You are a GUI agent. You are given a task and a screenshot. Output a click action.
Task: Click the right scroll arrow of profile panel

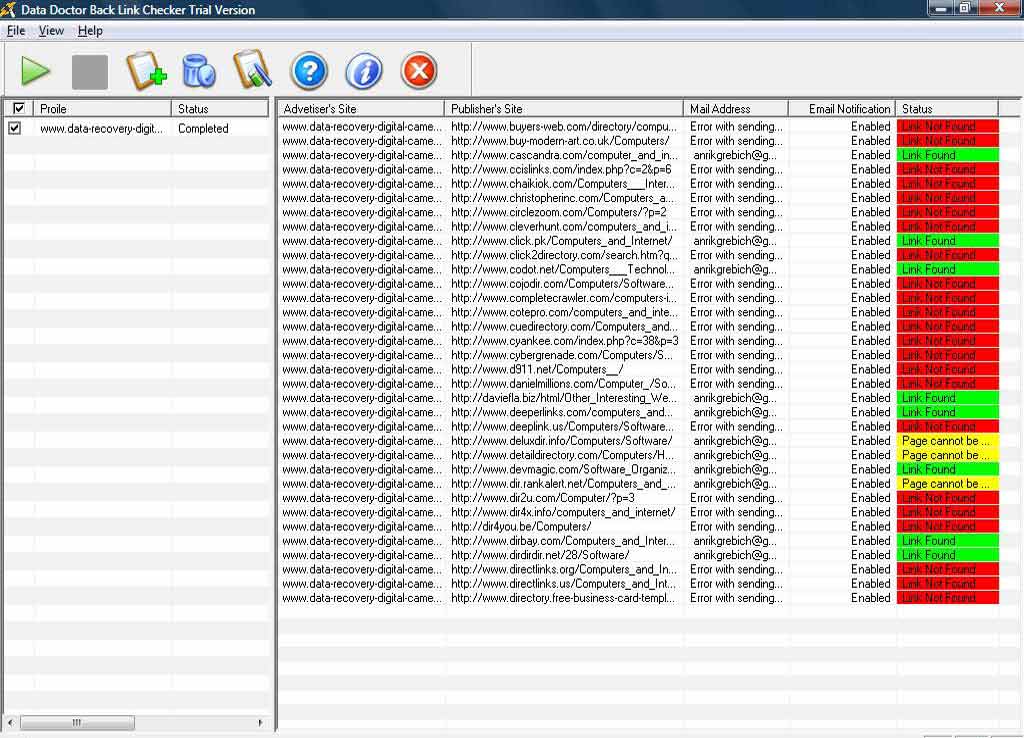click(261, 722)
